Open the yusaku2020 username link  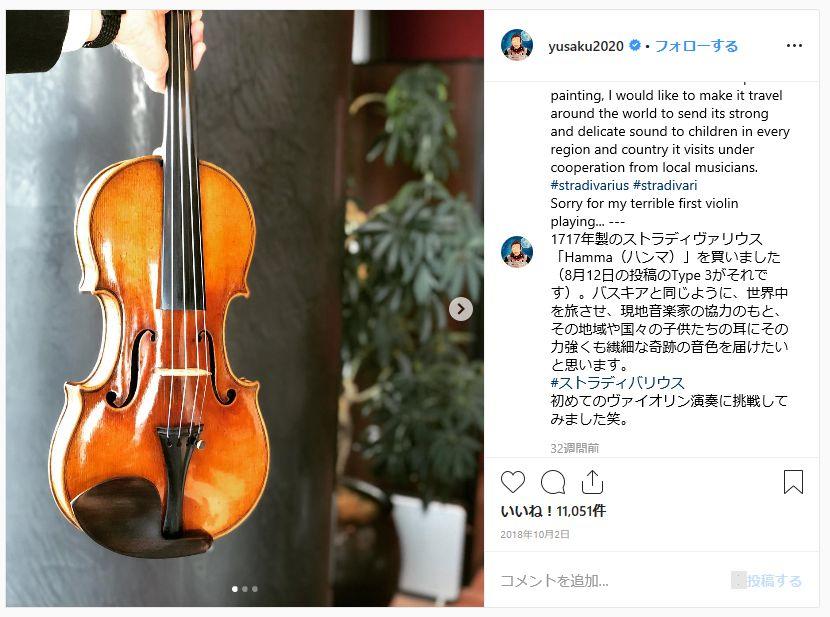[586, 46]
